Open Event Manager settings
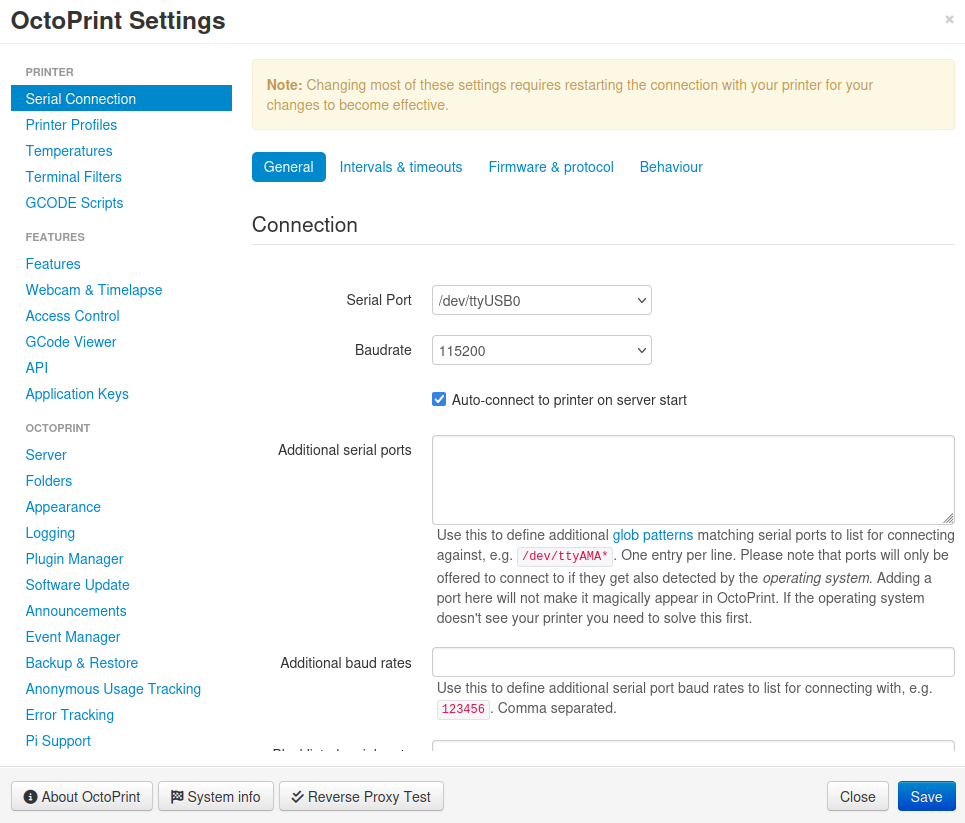 pyautogui.click(x=73, y=636)
